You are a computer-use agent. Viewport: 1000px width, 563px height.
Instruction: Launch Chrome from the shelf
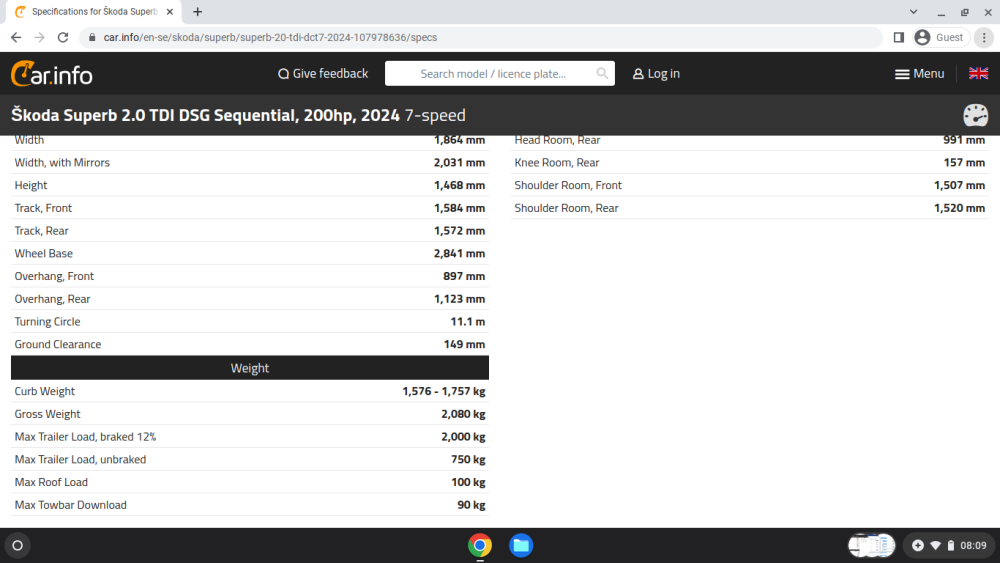point(480,545)
